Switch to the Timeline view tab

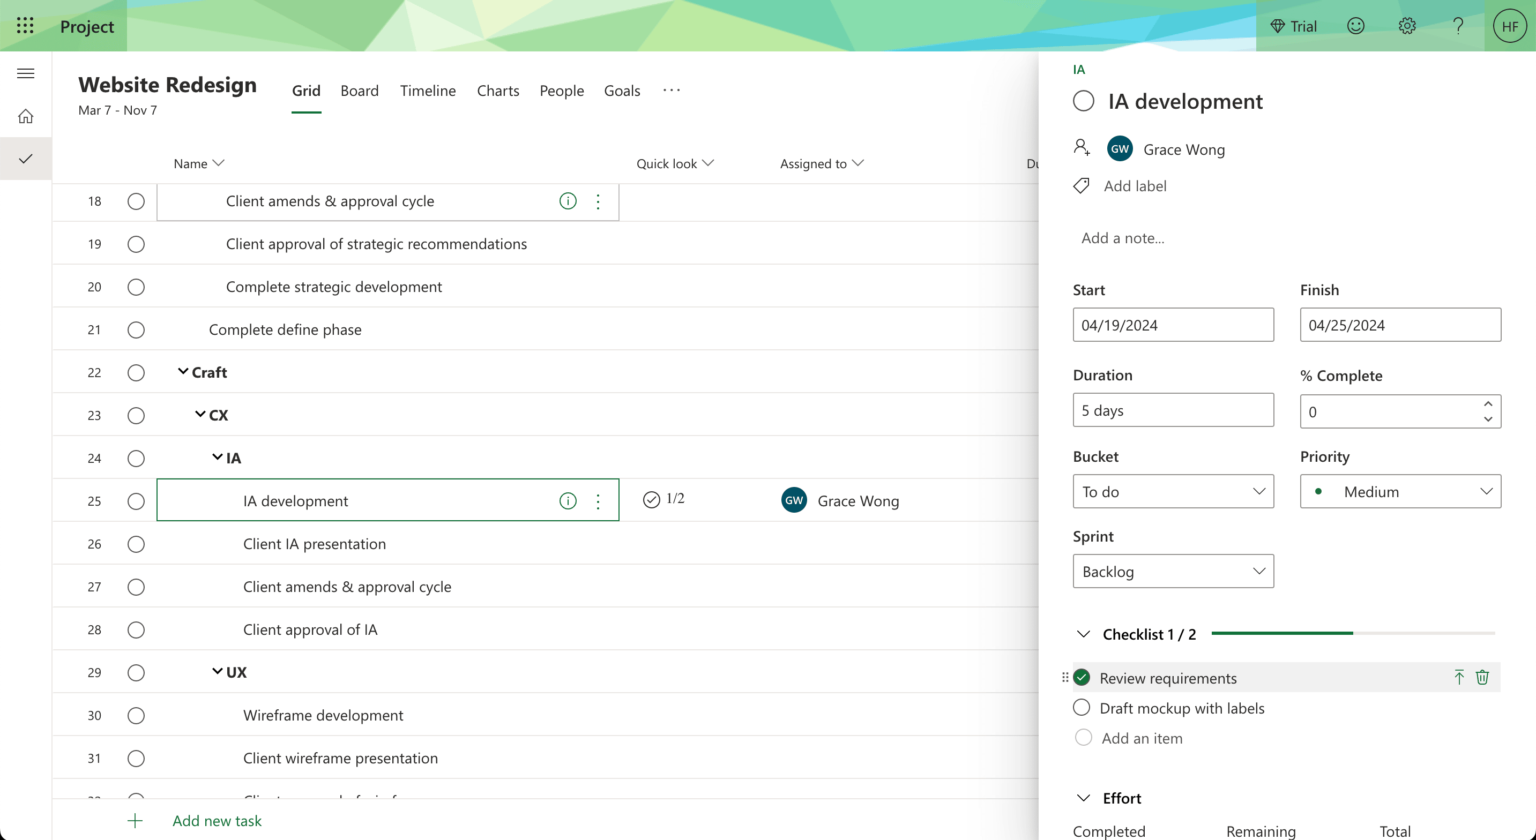(x=428, y=90)
